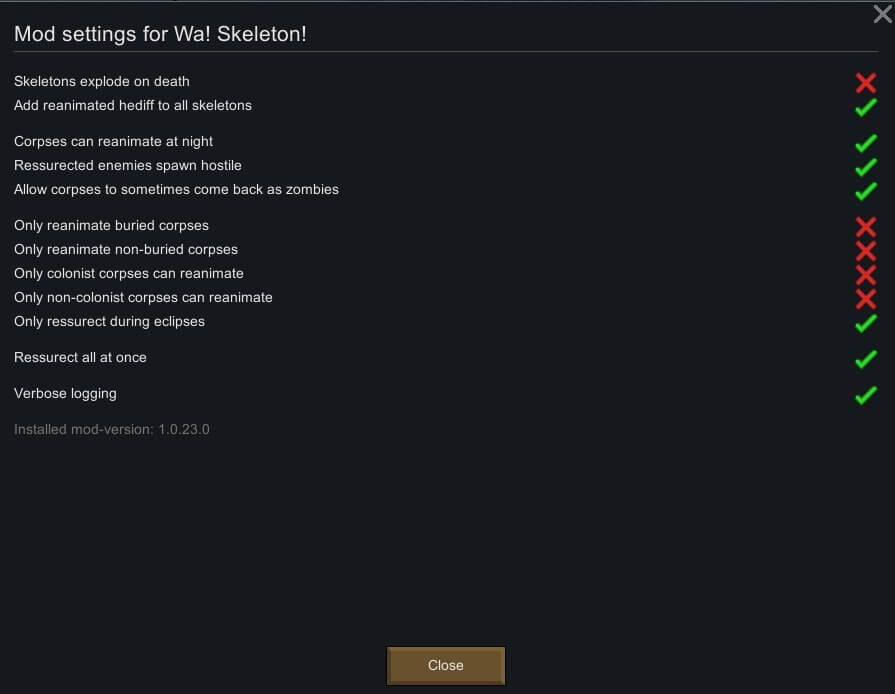Enable Skeletons explode on death checkbox
895x694 pixels.
pyautogui.click(x=865, y=82)
